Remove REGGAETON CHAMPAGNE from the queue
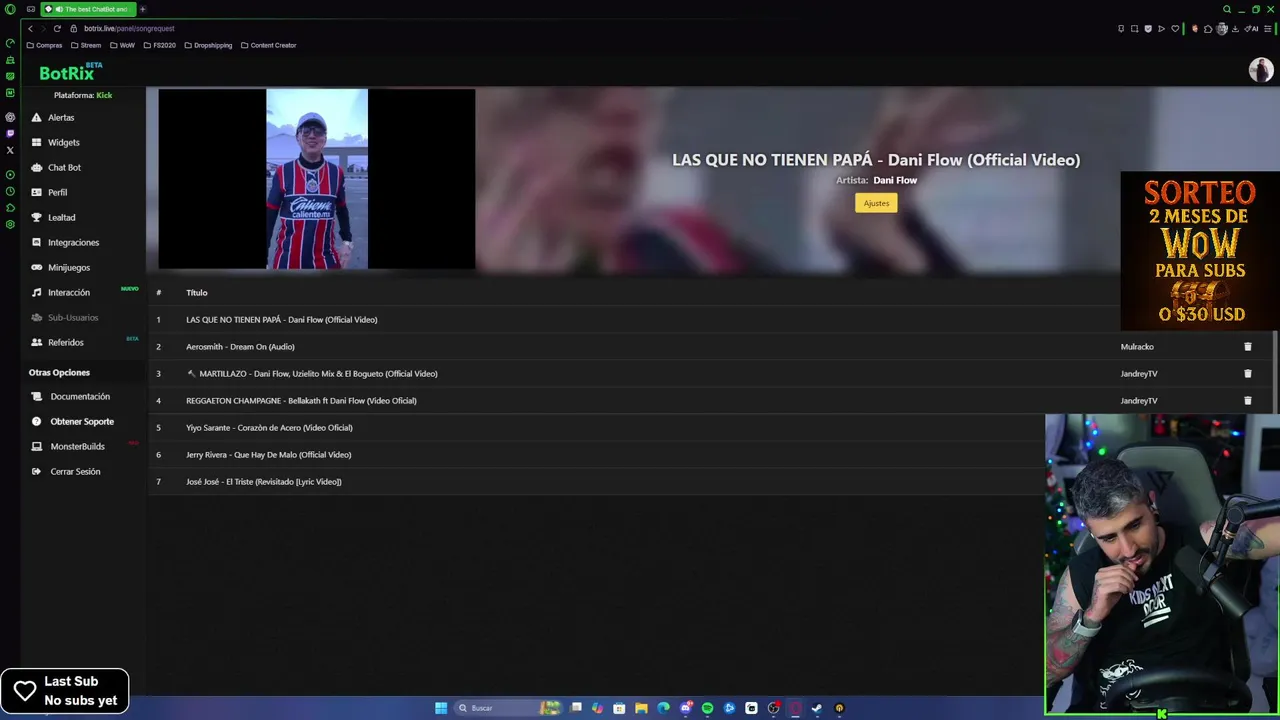Screen dimensions: 1280x720 click(1247, 401)
